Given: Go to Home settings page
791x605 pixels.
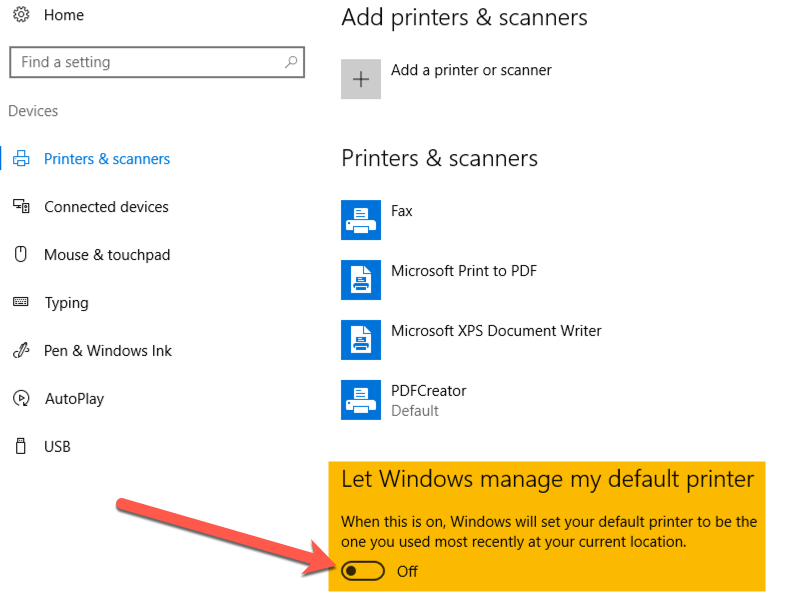Looking at the screenshot, I should click(64, 15).
